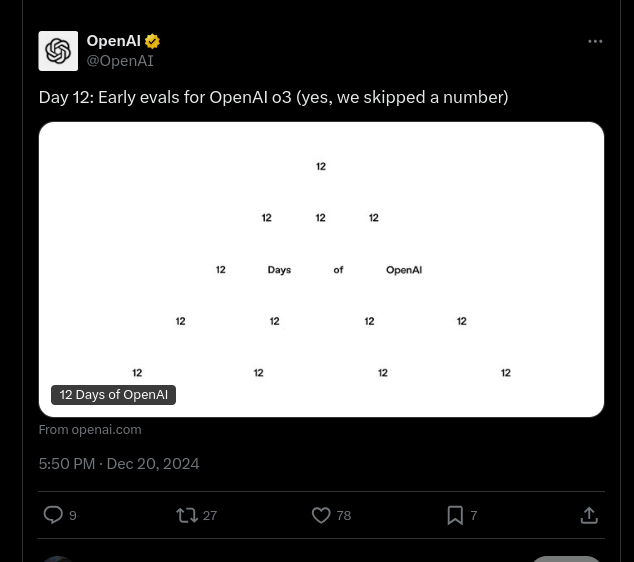Open the 5:50 PM Dec 20, 2024 timestamp
The image size is (634, 562).
point(119,464)
